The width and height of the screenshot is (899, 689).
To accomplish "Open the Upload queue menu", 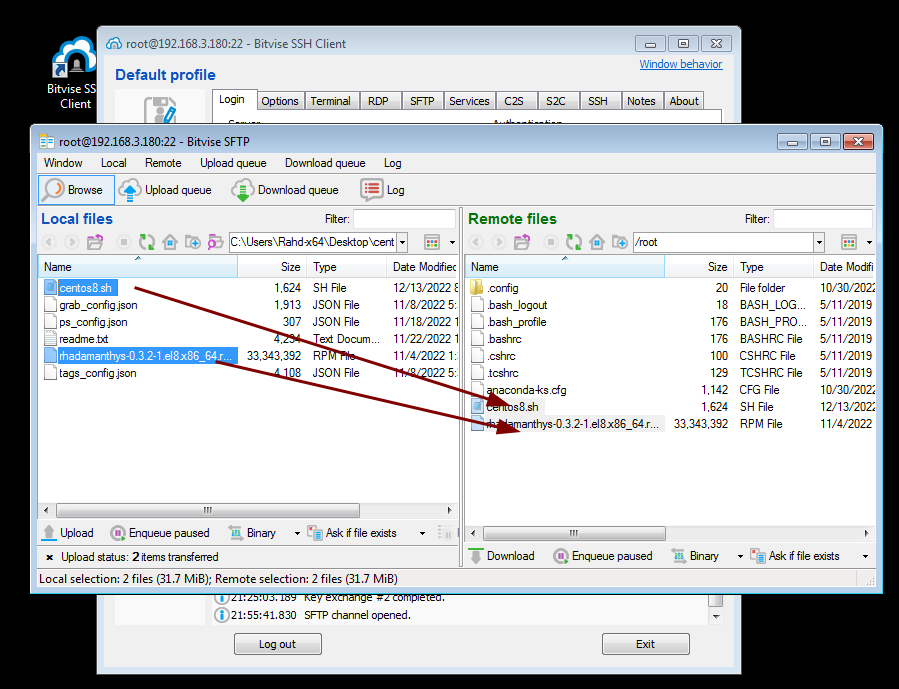I will coord(233,163).
